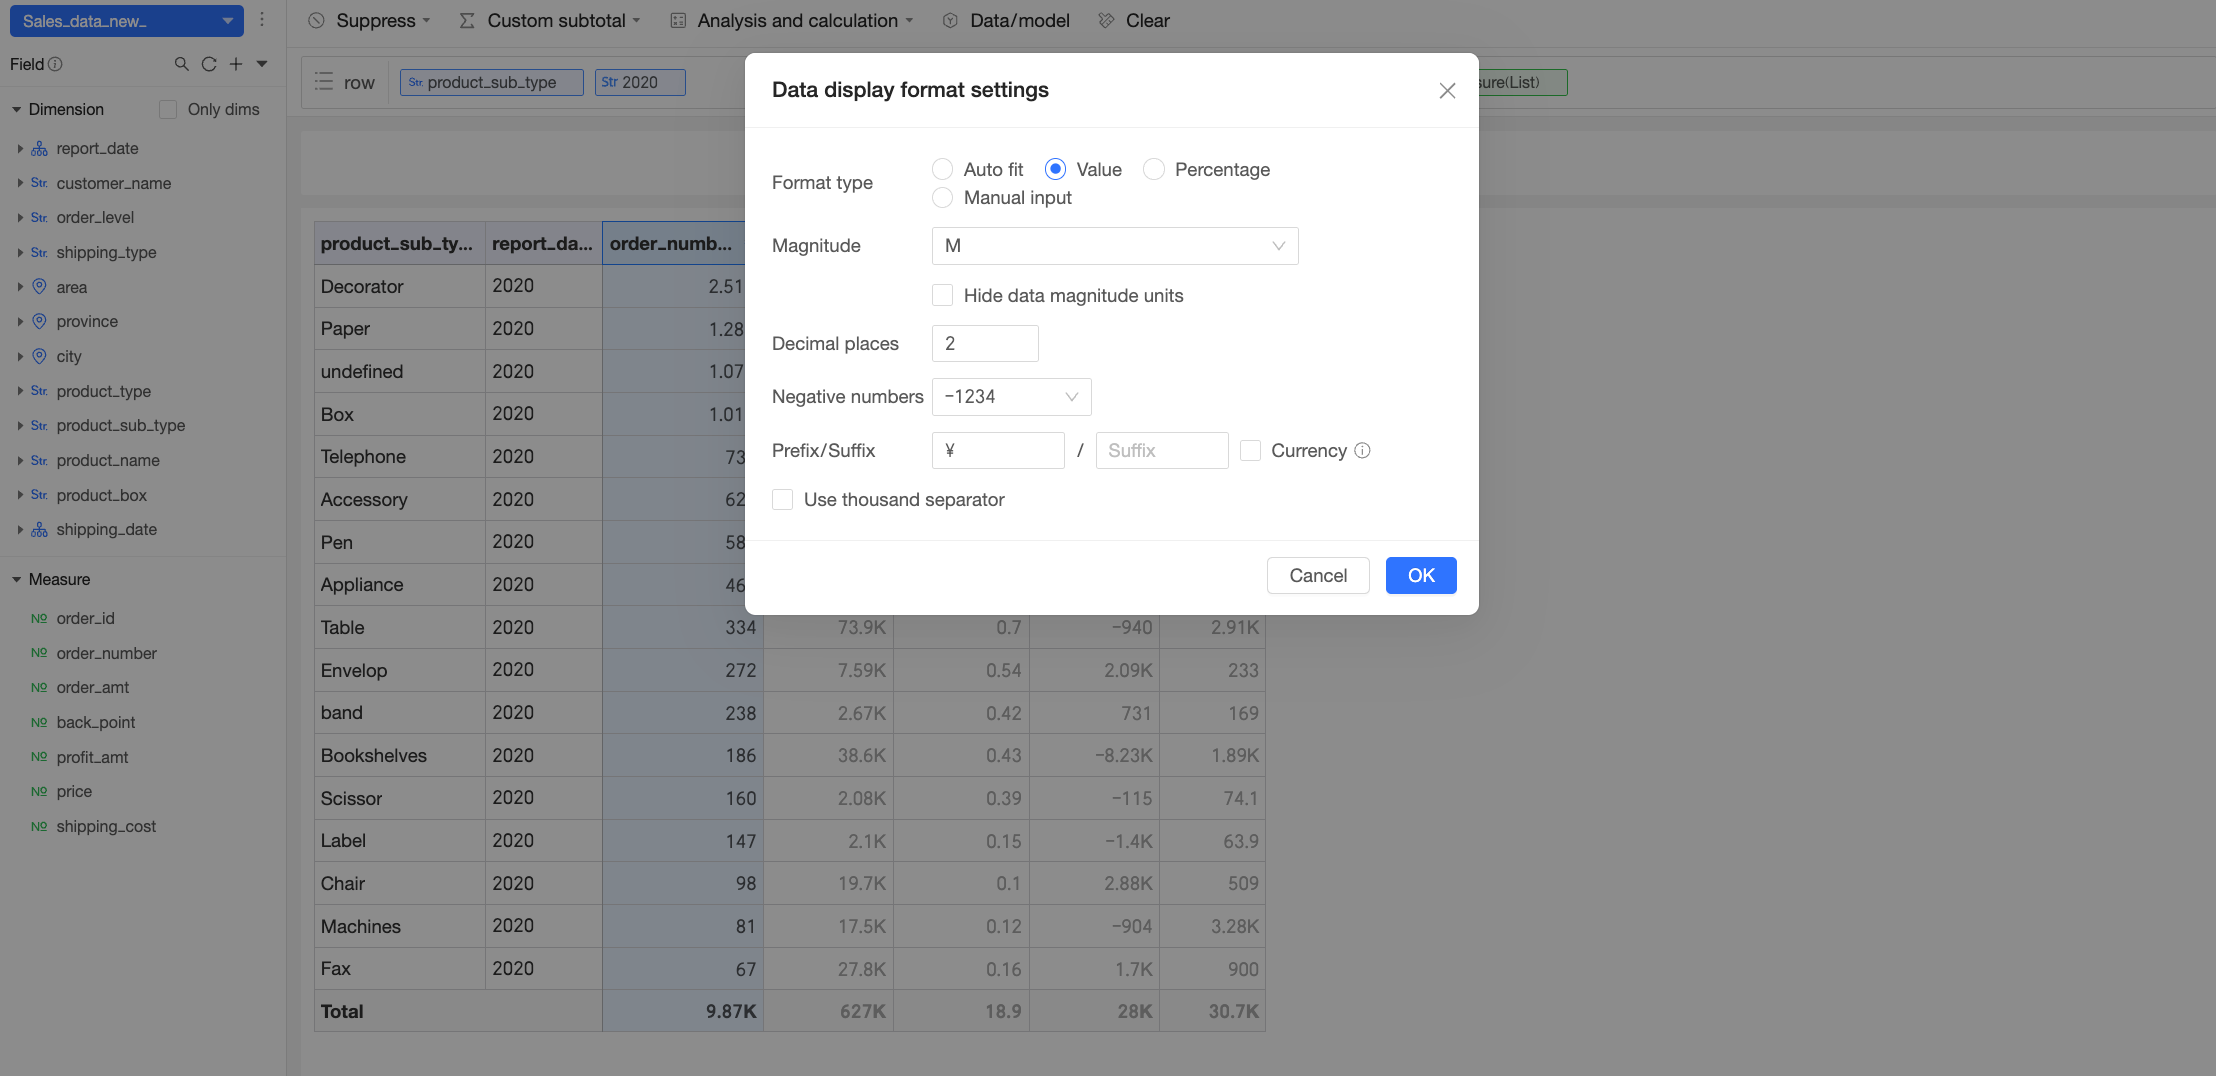The width and height of the screenshot is (2216, 1076).
Task: Click the report_date hierarchy icon
Action: [x=39, y=148]
